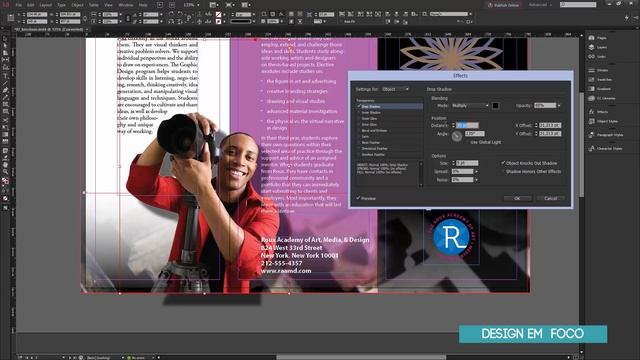640x360 pixels.
Task: Open the zoom level dropdown in the app bar
Action: [x=198, y=5]
